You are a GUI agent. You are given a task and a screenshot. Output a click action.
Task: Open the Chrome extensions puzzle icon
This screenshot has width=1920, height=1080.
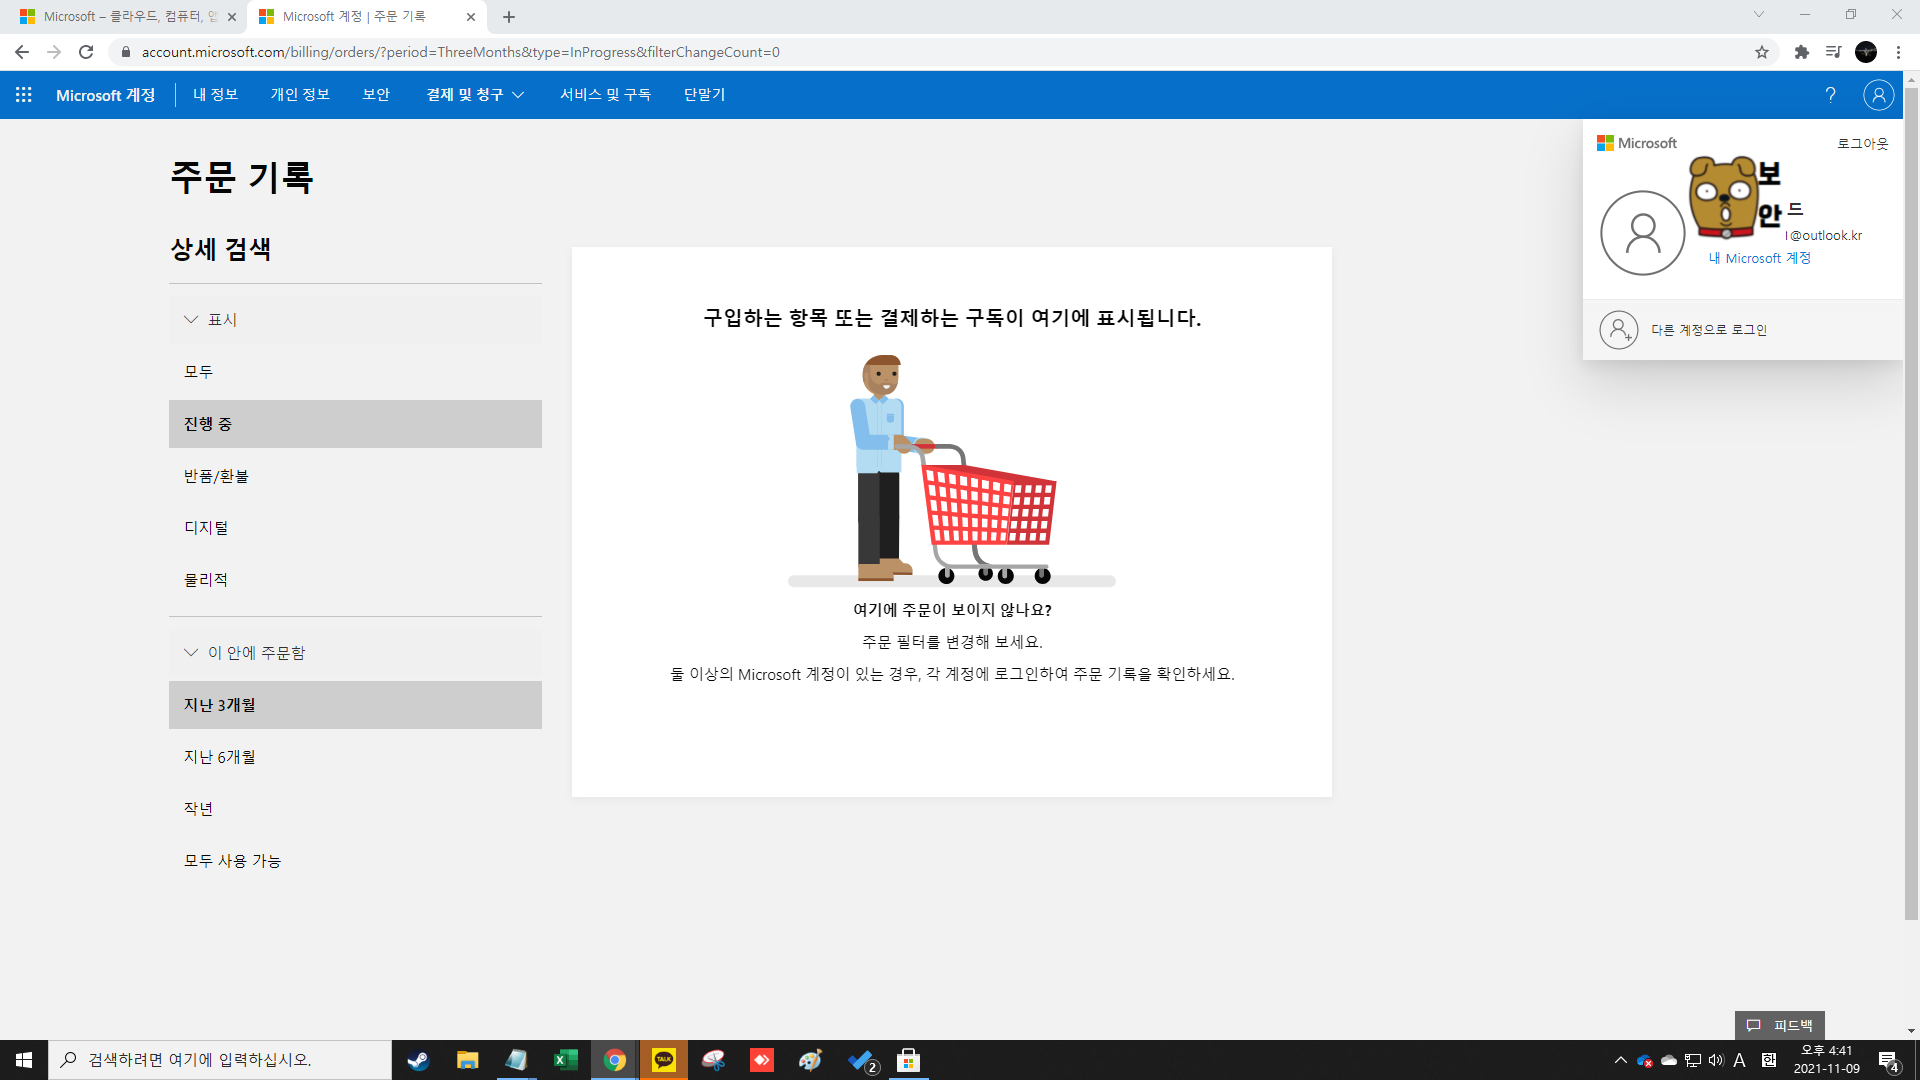click(1802, 52)
